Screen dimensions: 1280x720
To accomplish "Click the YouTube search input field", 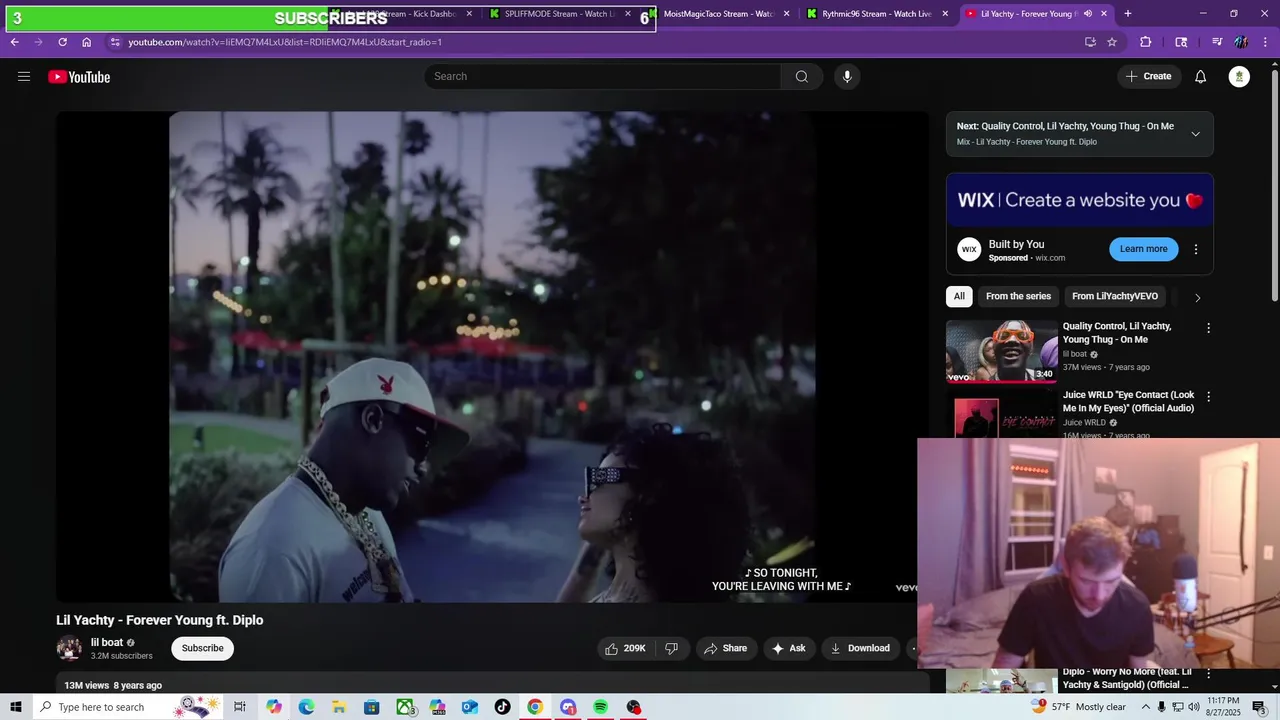I will 603,77.
